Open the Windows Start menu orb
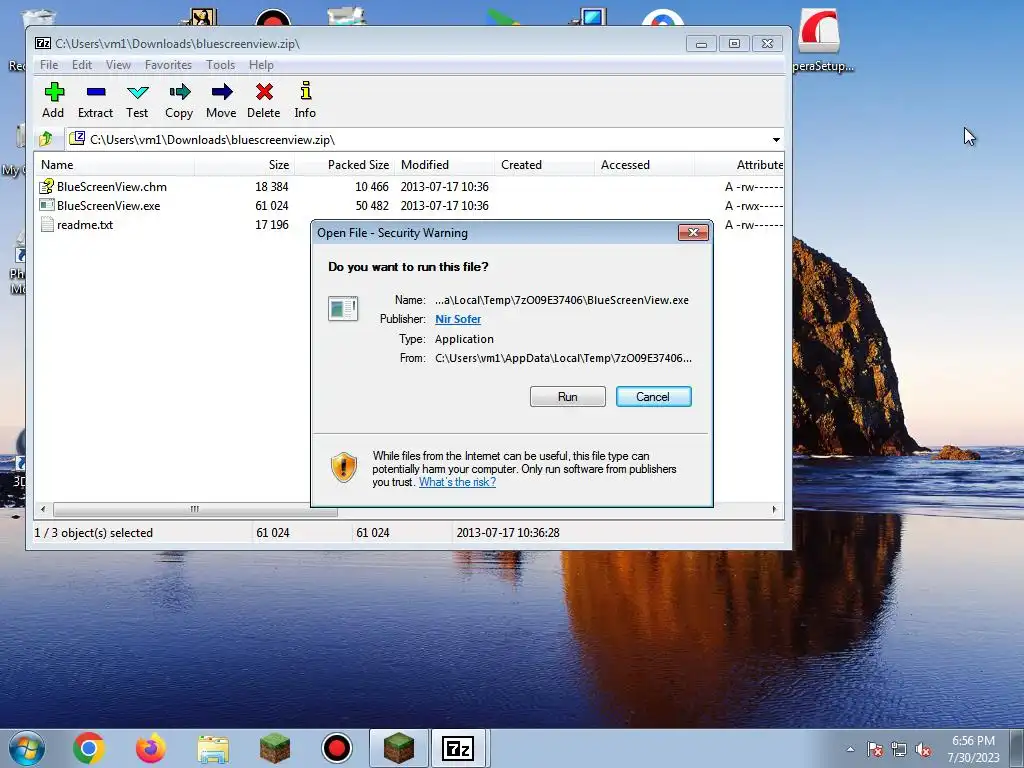Image resolution: width=1024 pixels, height=768 pixels. pos(26,748)
